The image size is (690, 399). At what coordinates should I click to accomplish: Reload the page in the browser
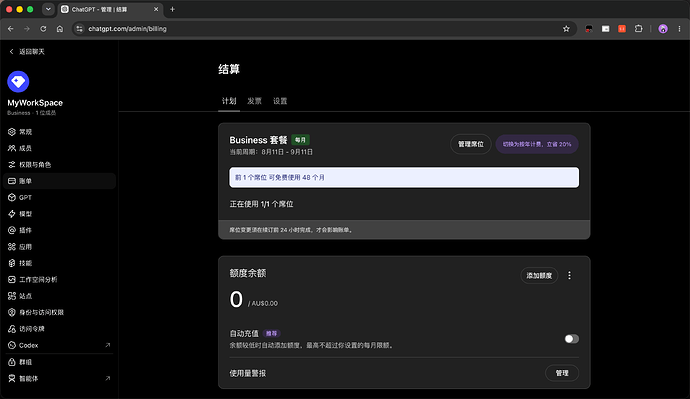[x=43, y=29]
